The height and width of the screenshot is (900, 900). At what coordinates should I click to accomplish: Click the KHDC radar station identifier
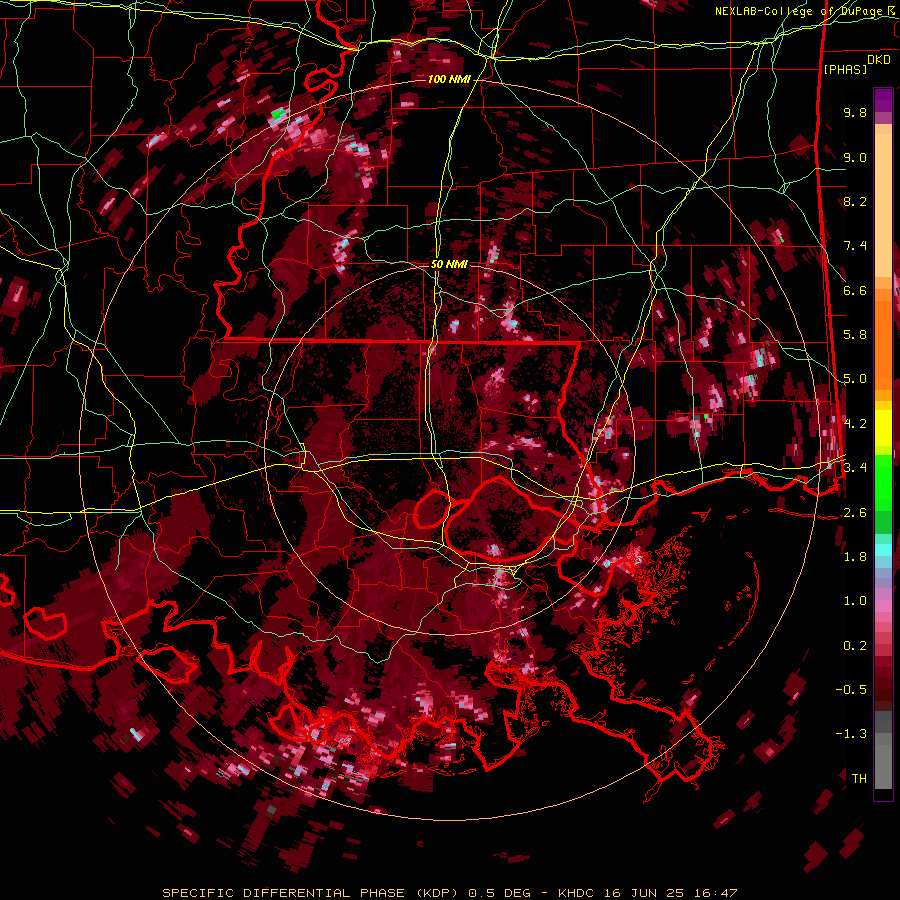pos(579,893)
